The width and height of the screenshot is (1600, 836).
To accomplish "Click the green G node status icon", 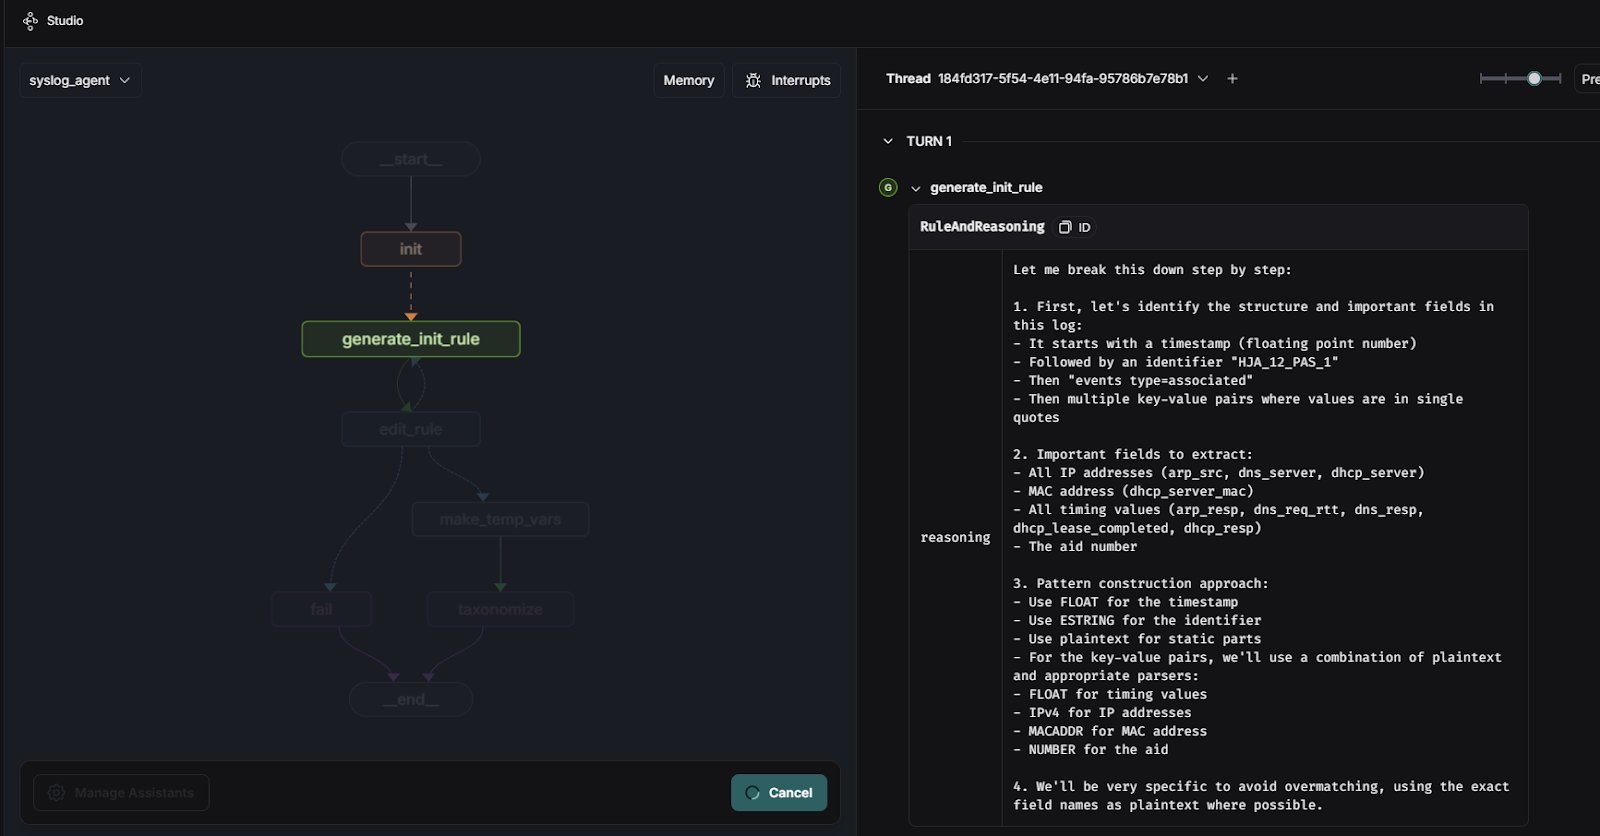I will click(888, 187).
